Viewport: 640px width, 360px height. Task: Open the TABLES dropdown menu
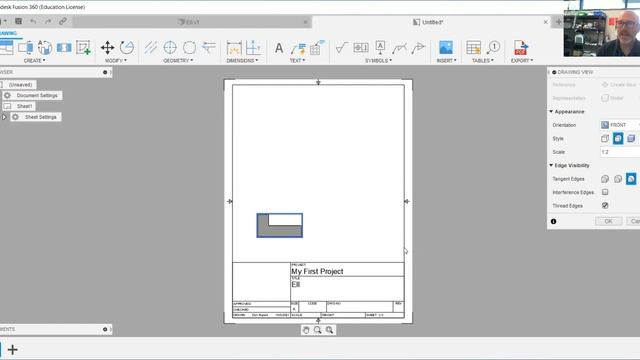483,60
